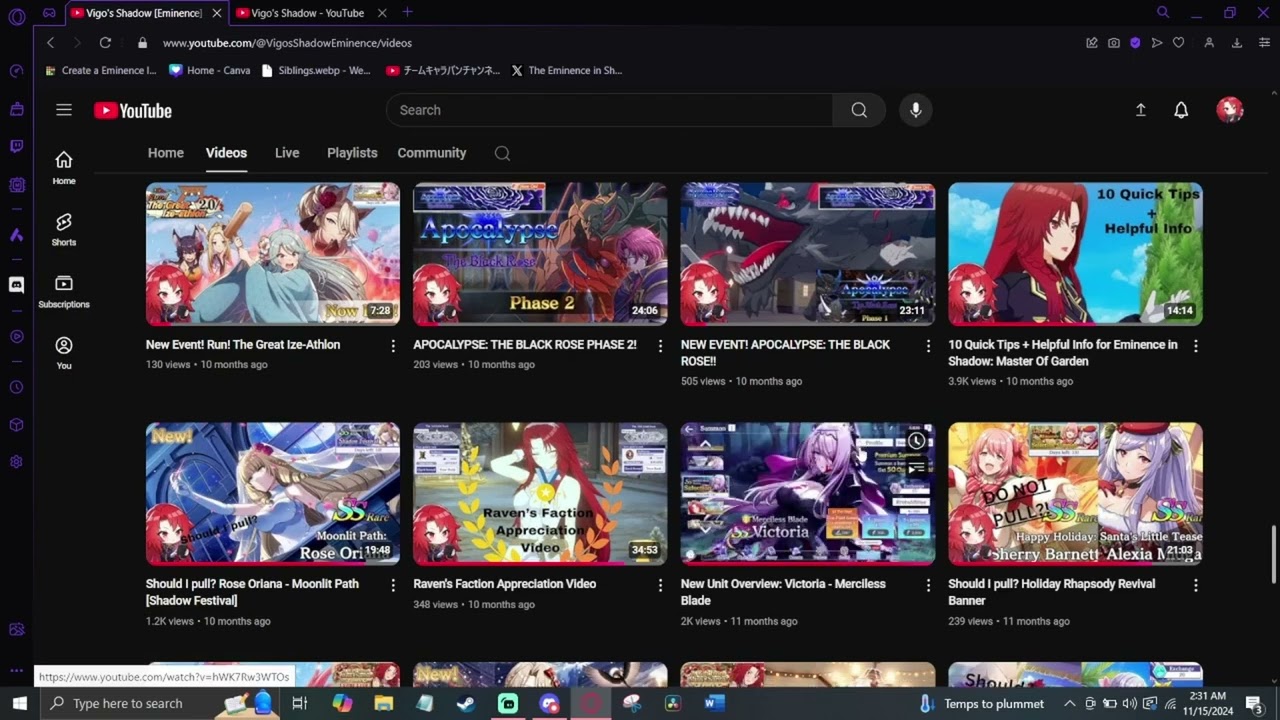Open options for Great Ize-Athlon video
Screen dimensions: 1280x720
(x=392, y=346)
